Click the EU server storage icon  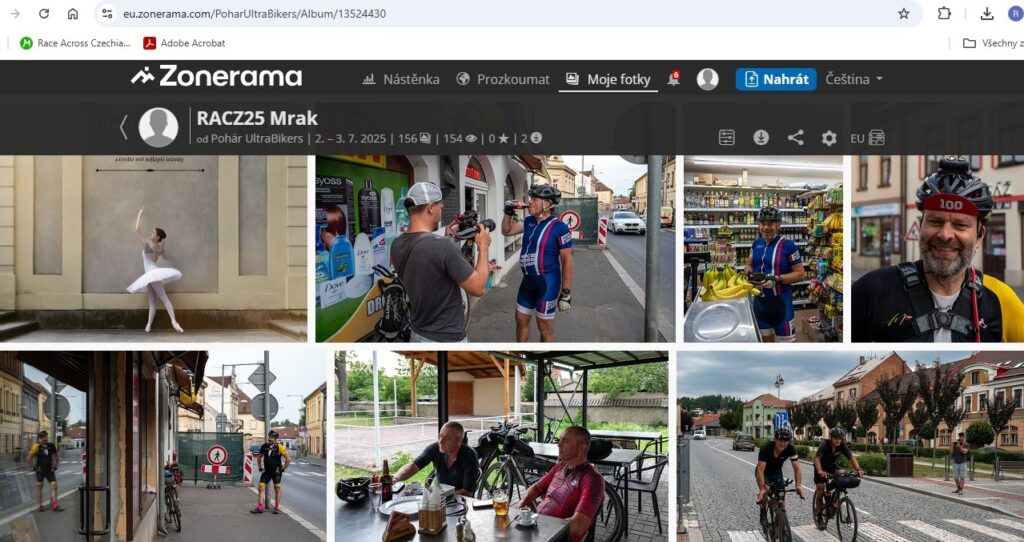point(867,138)
